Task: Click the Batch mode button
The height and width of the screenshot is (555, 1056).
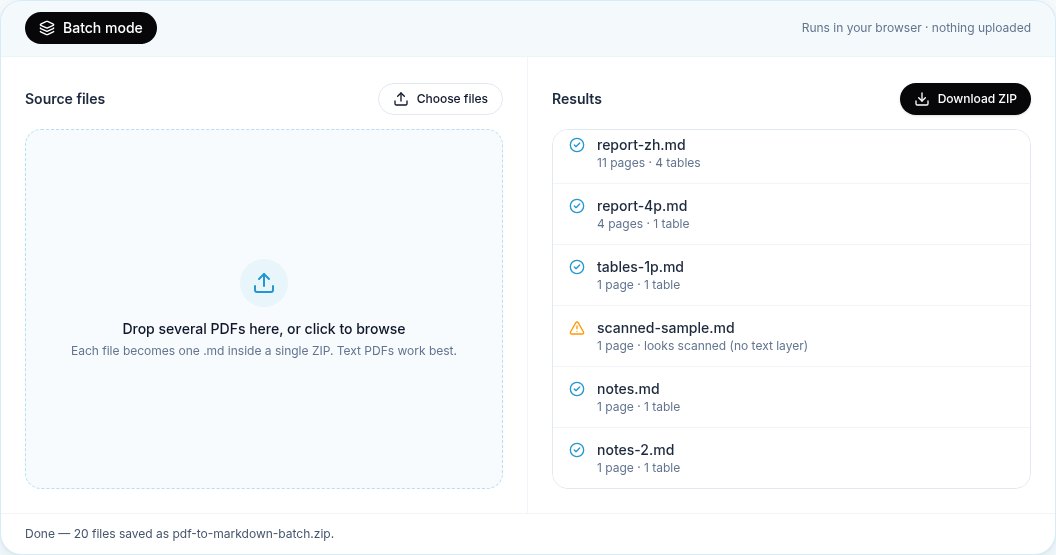Action: [91, 28]
